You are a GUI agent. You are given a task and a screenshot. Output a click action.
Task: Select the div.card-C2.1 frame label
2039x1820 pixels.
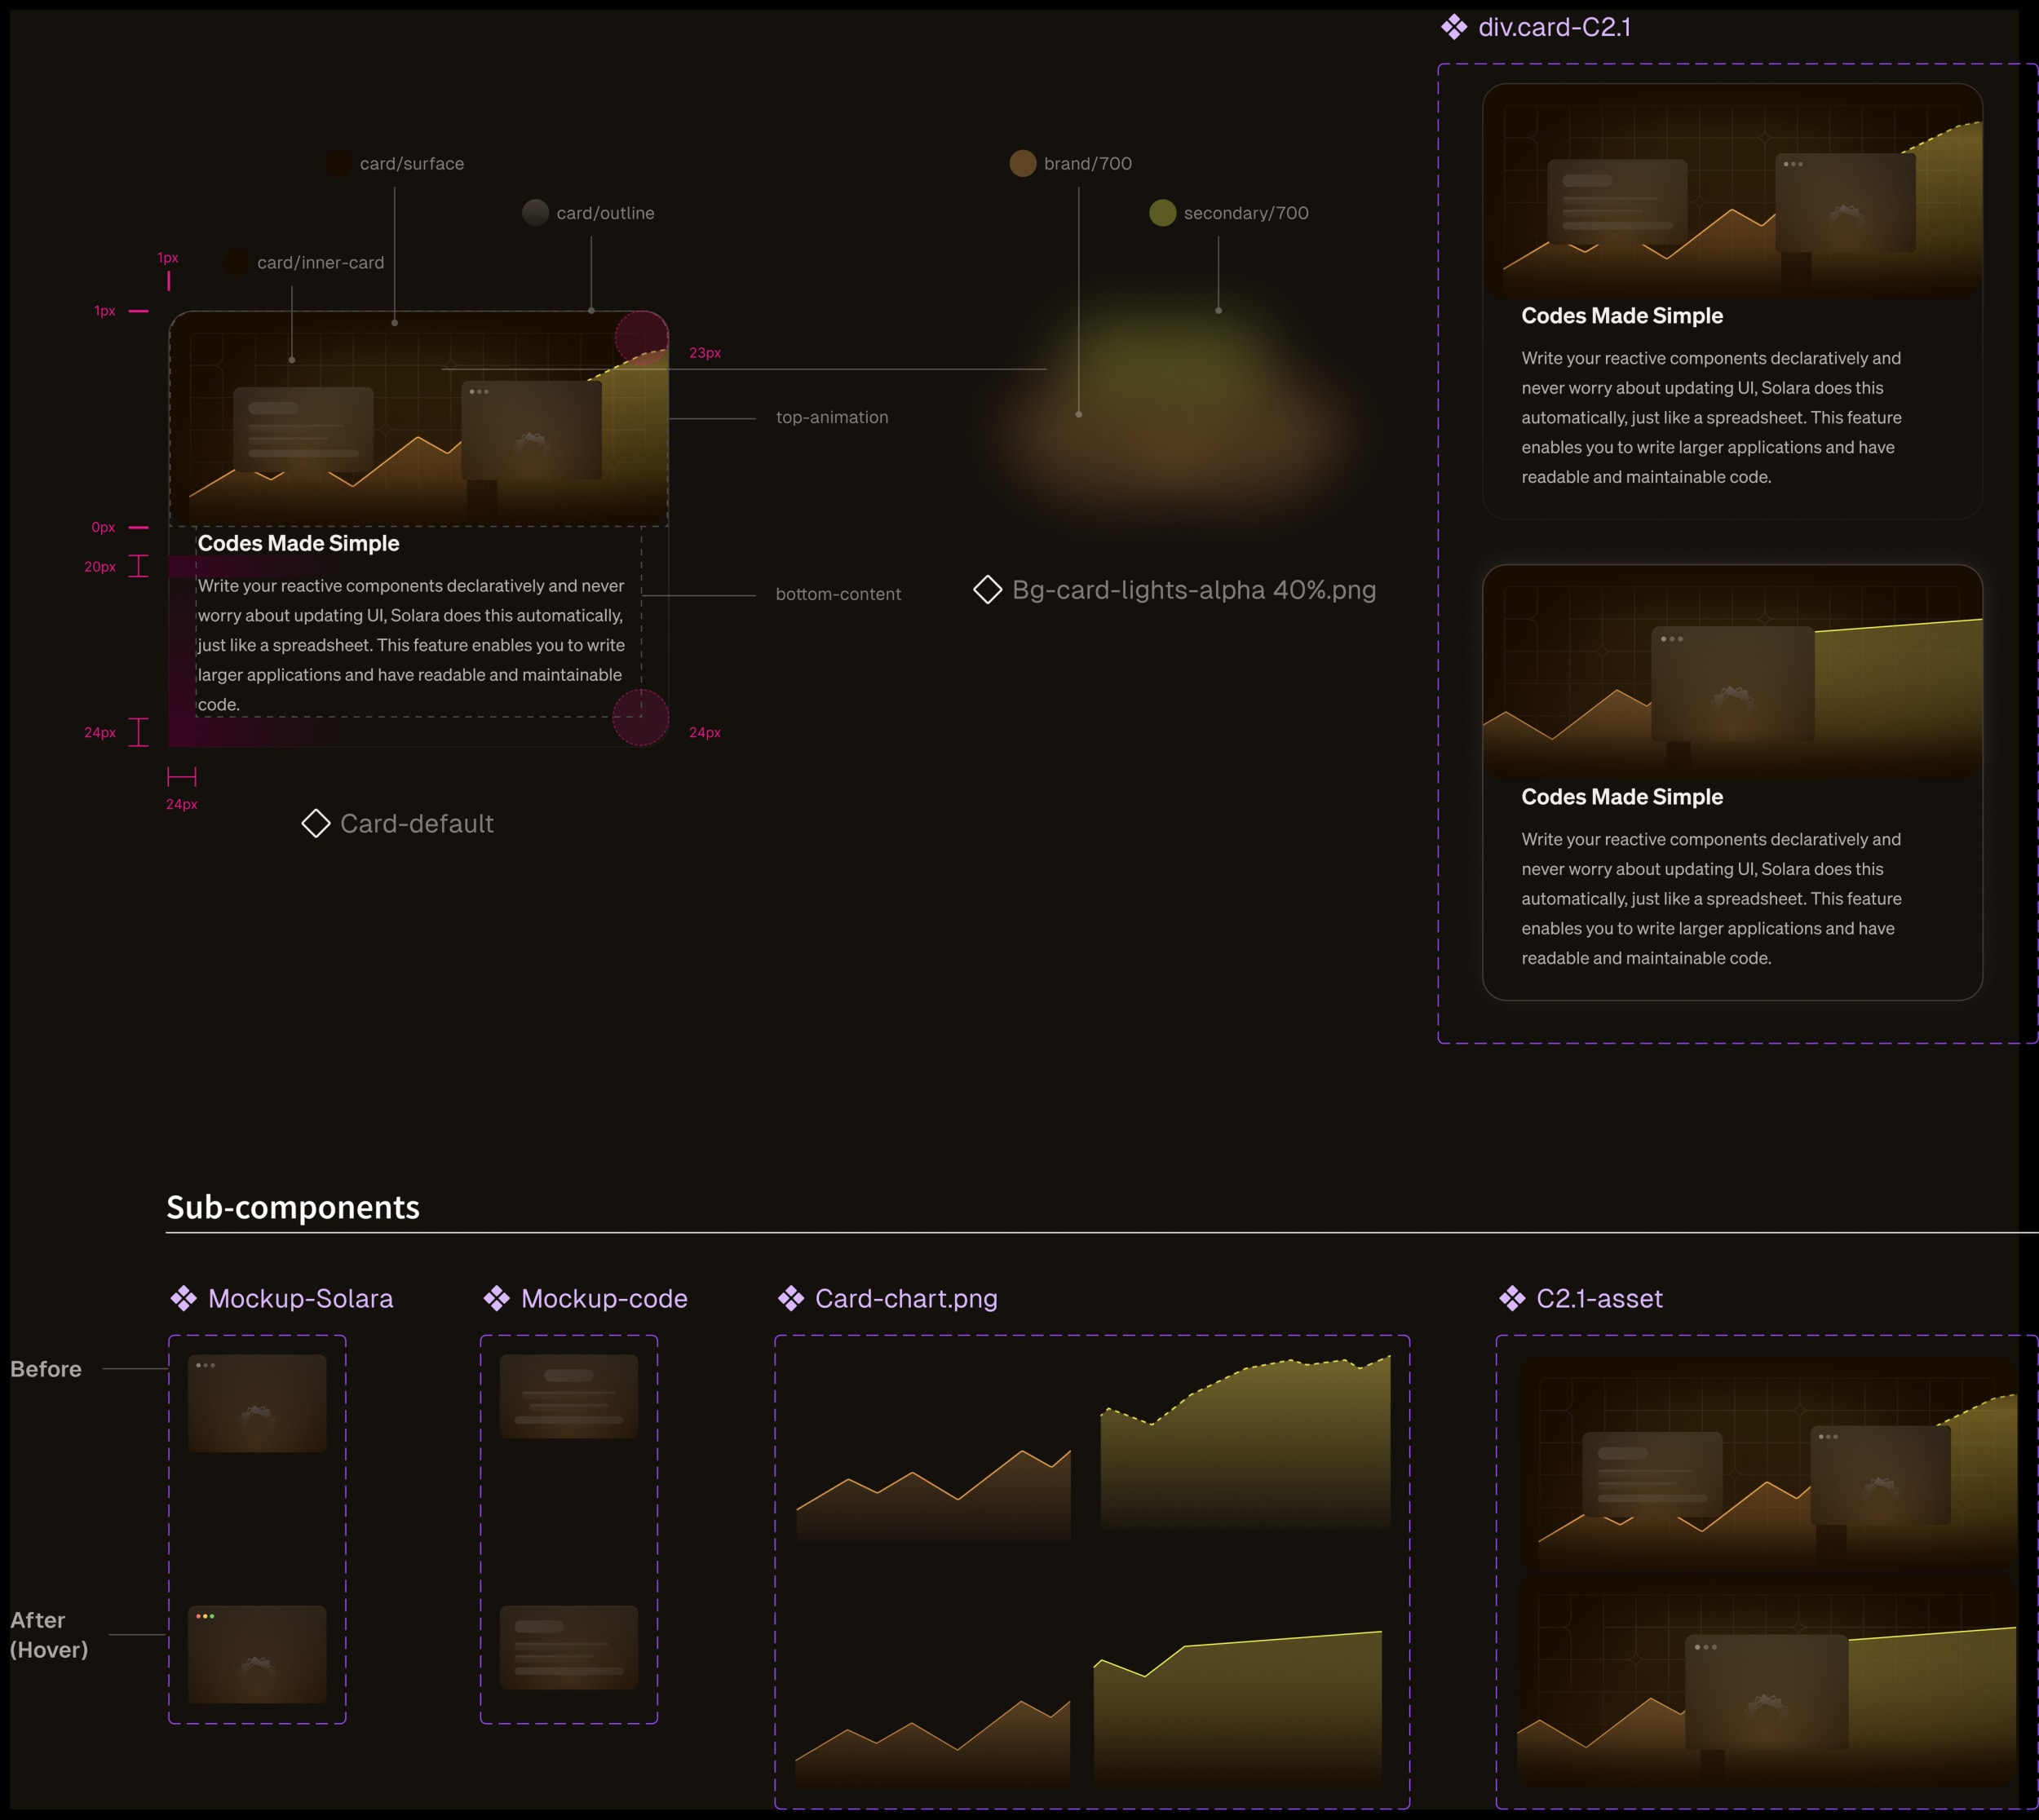click(1555, 27)
